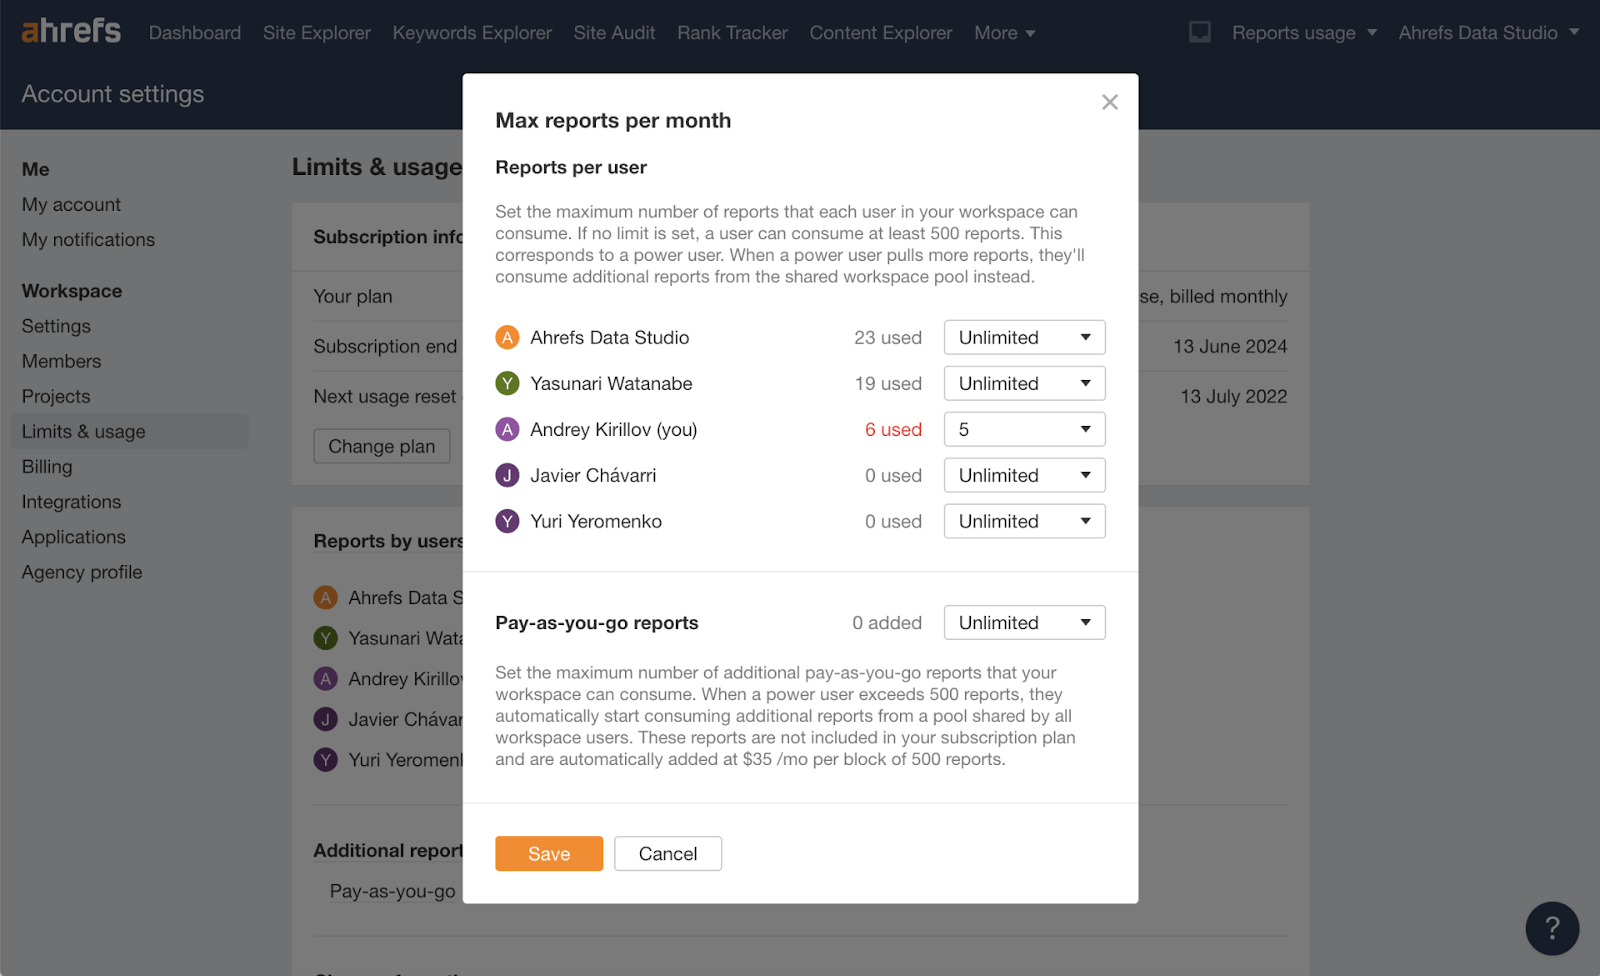
Task: Expand the More navigation menu
Action: coord(1004,32)
